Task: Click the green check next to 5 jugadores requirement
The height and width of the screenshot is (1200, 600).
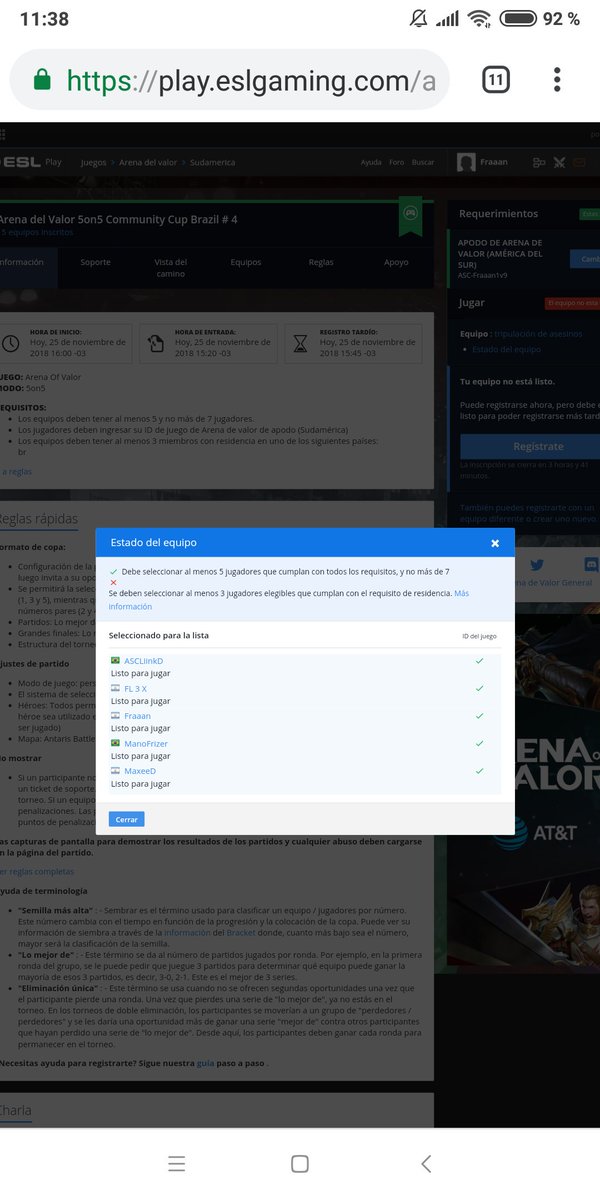Action: pos(113,571)
